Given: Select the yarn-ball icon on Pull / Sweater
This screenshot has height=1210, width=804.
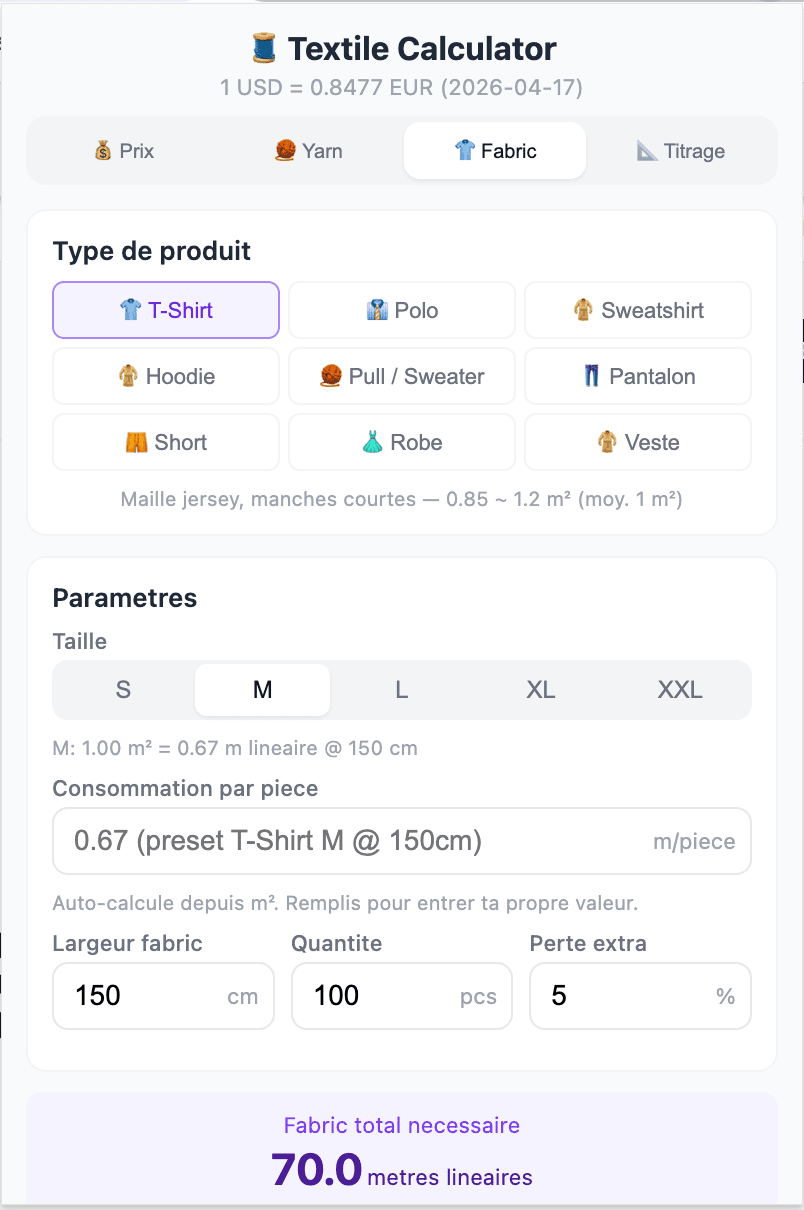Looking at the screenshot, I should (x=330, y=376).
